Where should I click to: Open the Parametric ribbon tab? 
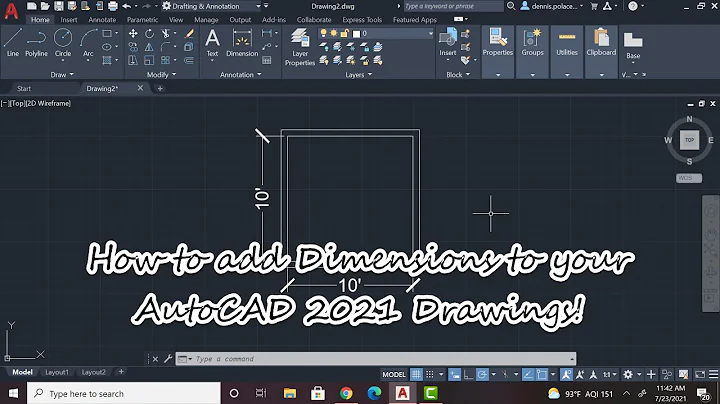[142, 20]
